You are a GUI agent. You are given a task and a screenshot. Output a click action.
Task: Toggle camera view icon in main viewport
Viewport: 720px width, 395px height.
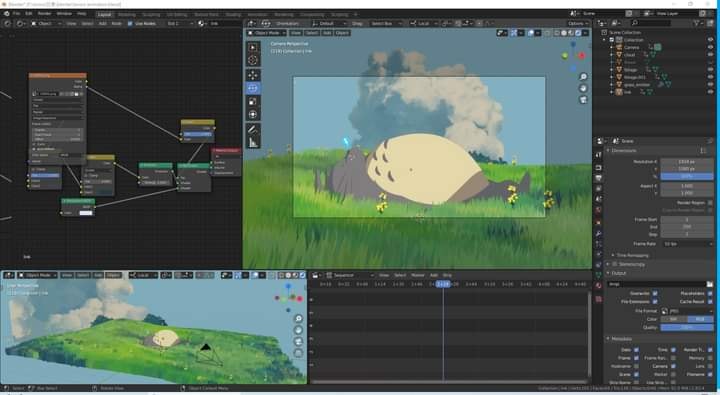tap(583, 100)
